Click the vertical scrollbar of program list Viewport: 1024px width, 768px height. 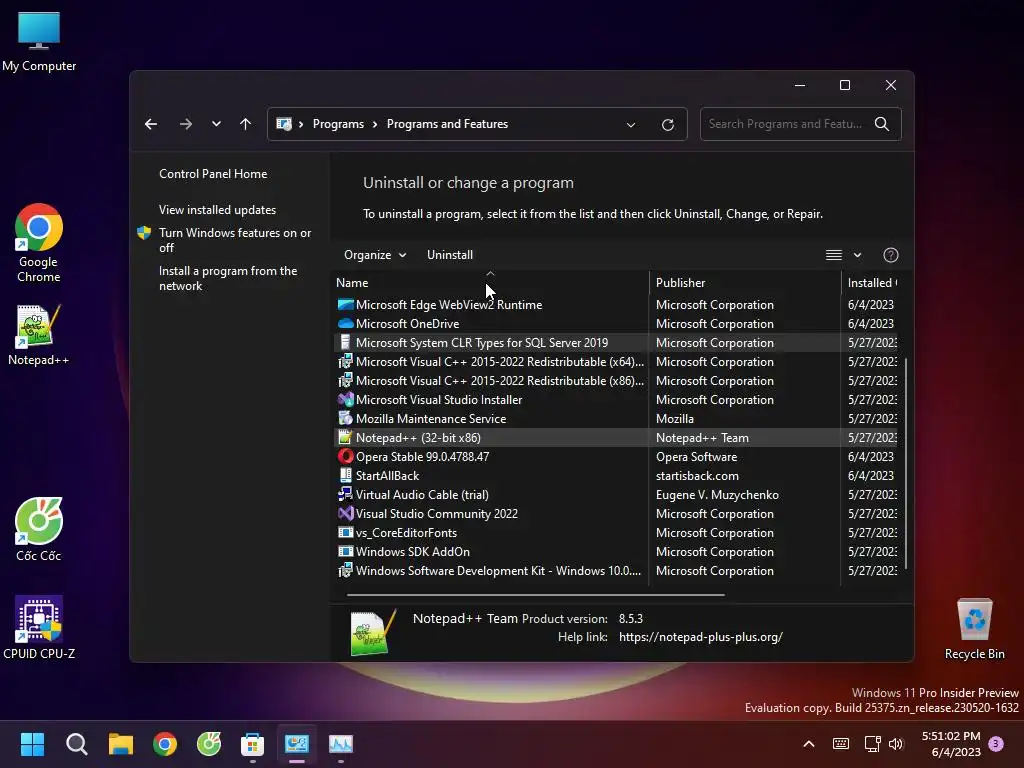click(906, 462)
